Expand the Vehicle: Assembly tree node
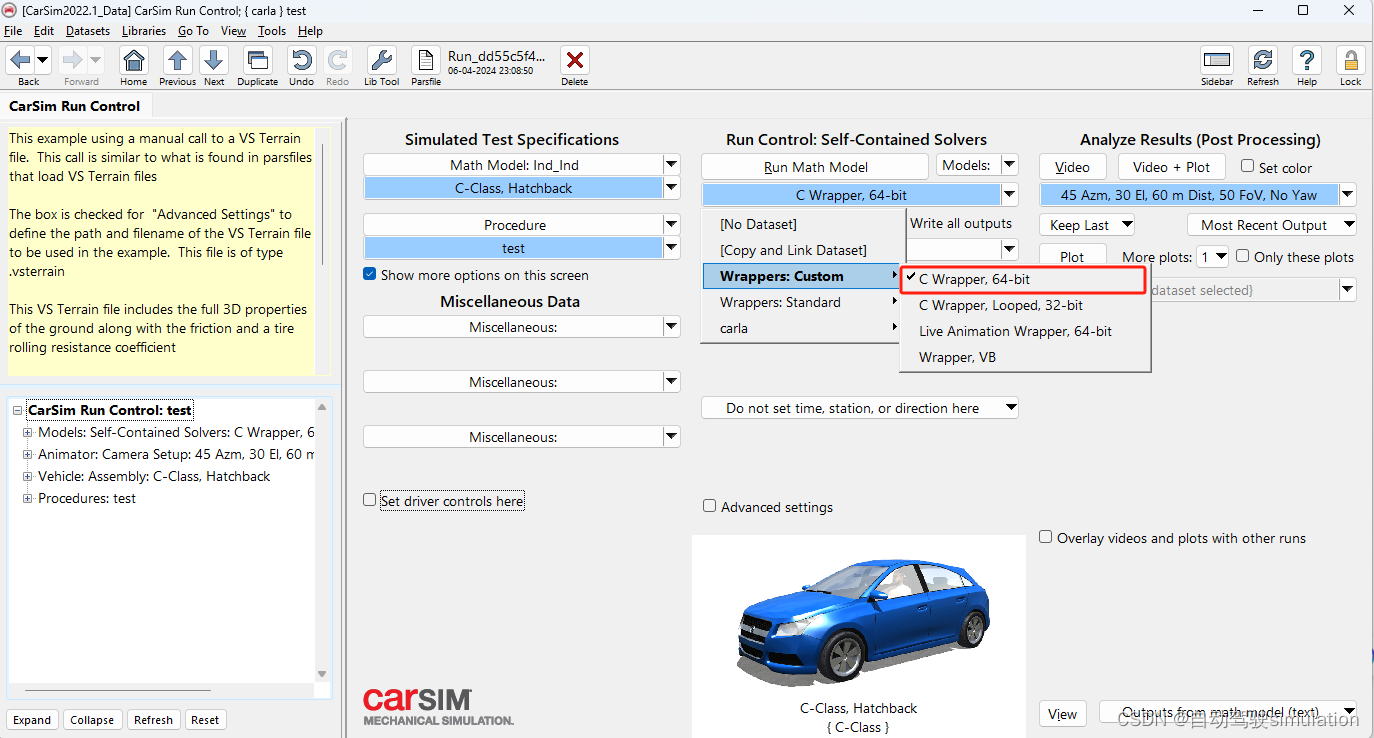Image resolution: width=1374 pixels, height=738 pixels. click(x=27, y=477)
